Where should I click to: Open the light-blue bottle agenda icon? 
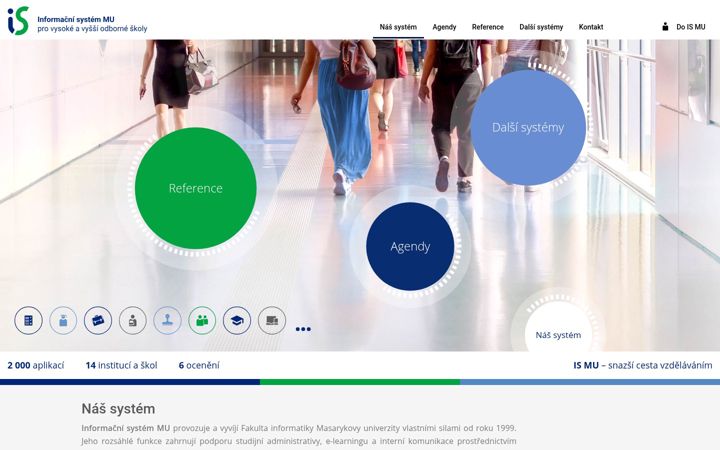click(x=63, y=320)
